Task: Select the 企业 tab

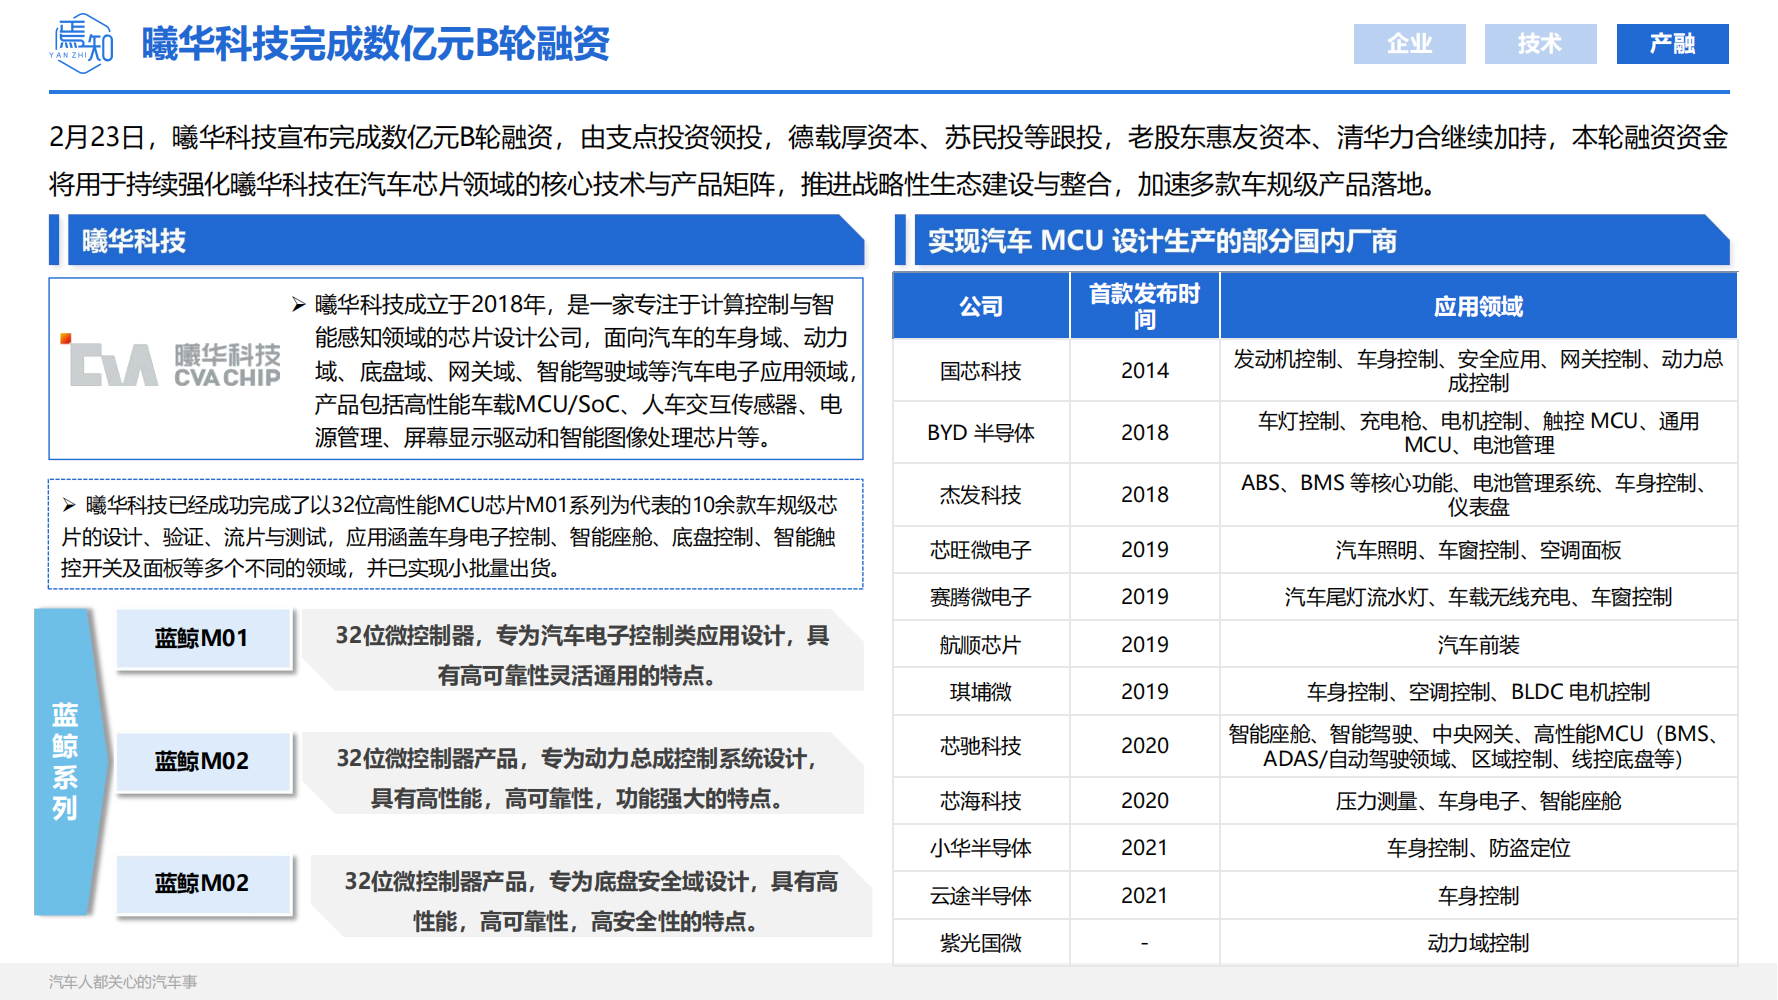Action: (x=1409, y=44)
